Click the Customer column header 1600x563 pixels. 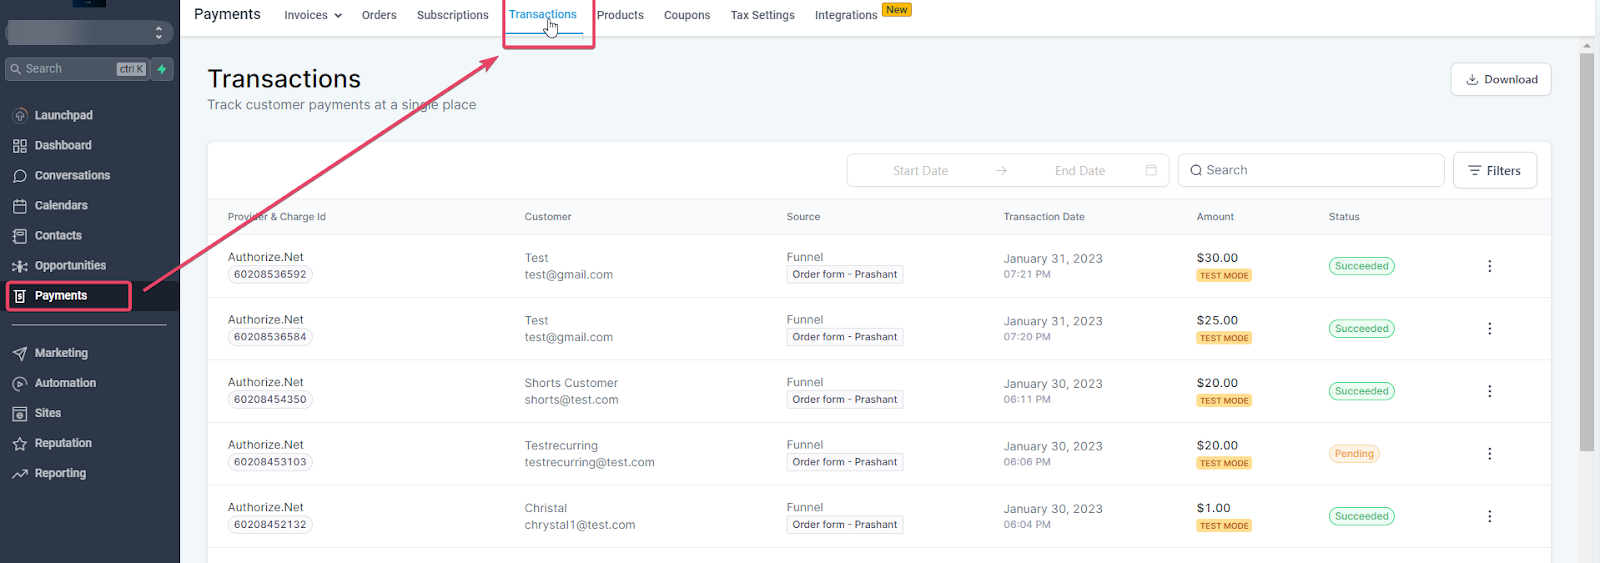pyautogui.click(x=548, y=217)
